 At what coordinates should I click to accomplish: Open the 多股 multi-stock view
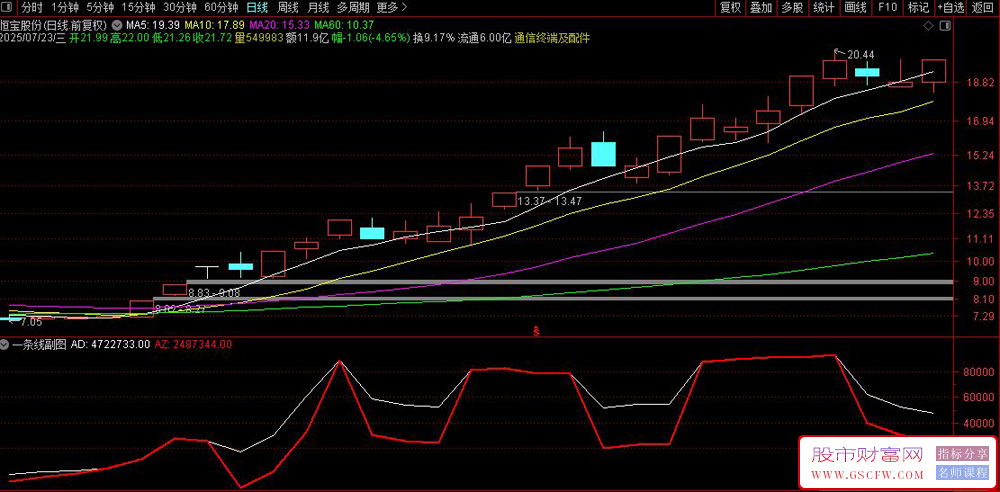[793, 8]
